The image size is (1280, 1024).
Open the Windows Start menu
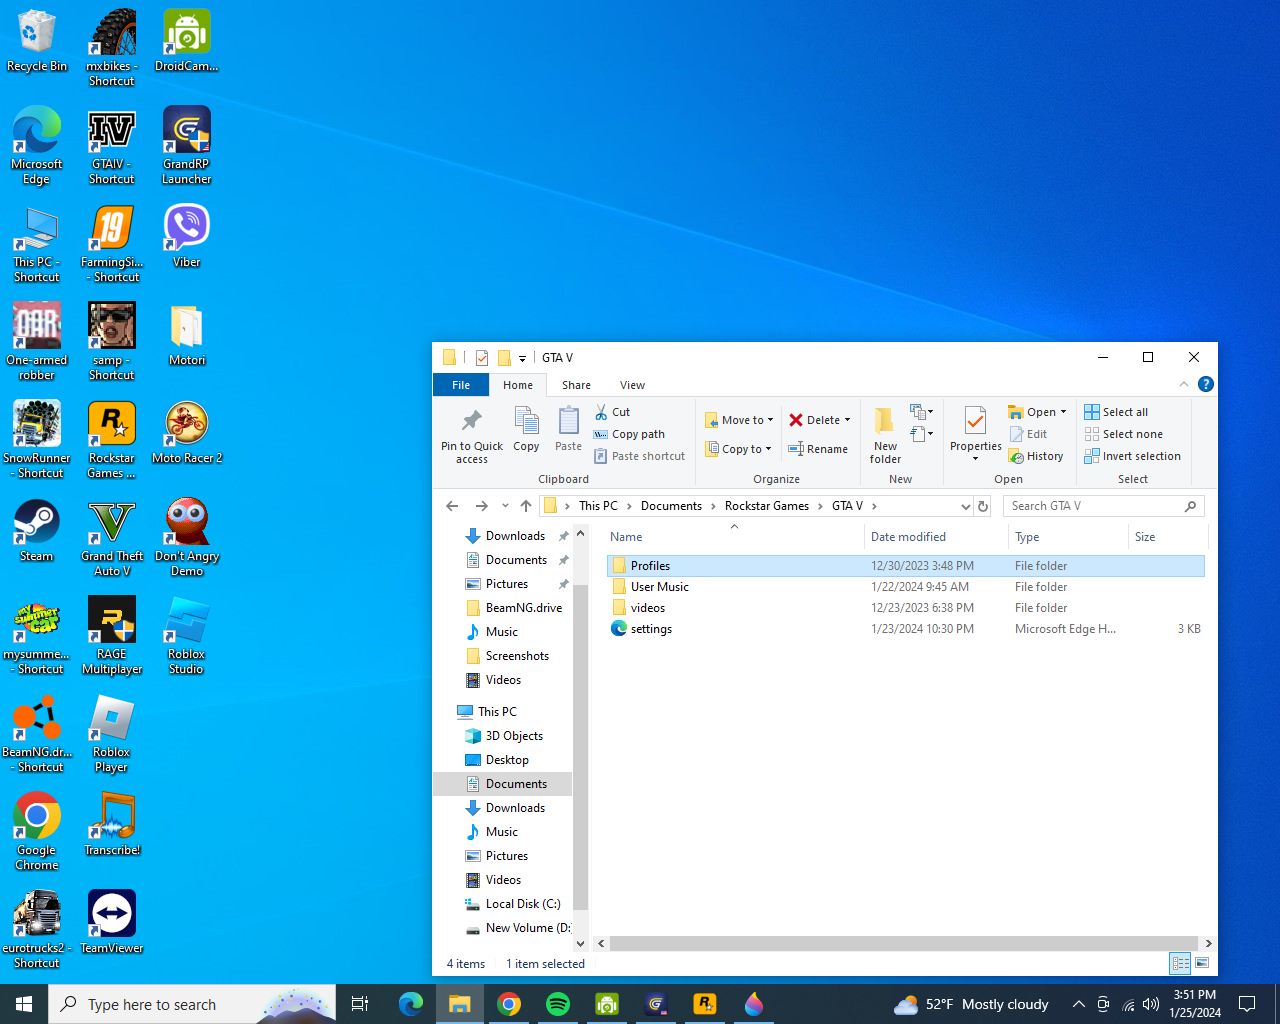click(x=24, y=1004)
